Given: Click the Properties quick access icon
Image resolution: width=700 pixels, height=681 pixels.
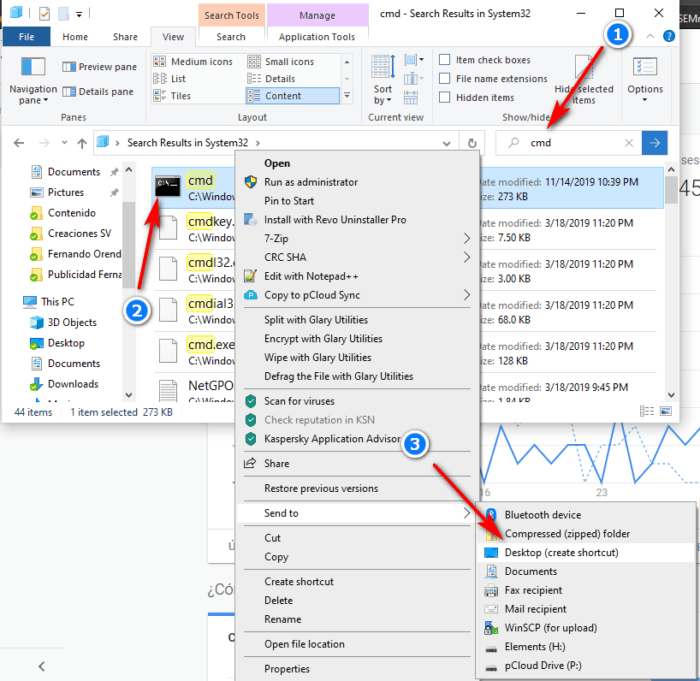Looking at the screenshot, I should pyautogui.click(x=44, y=14).
